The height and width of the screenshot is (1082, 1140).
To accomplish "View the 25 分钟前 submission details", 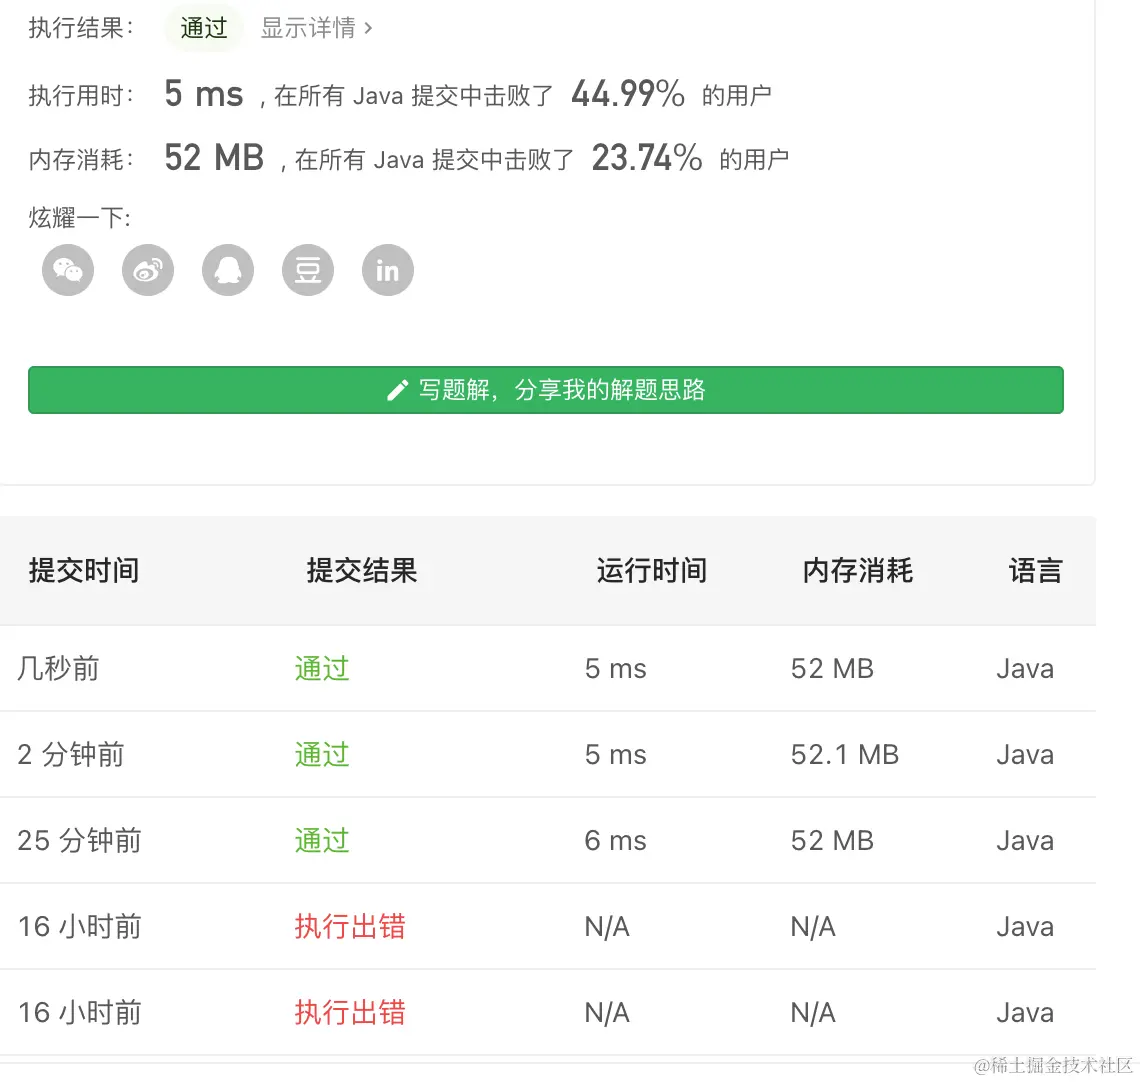I will [321, 840].
